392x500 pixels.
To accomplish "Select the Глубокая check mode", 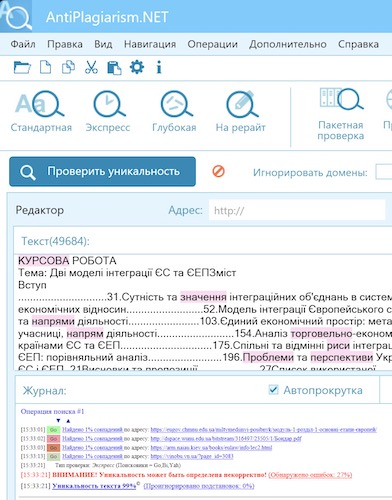I will pyautogui.click(x=174, y=112).
